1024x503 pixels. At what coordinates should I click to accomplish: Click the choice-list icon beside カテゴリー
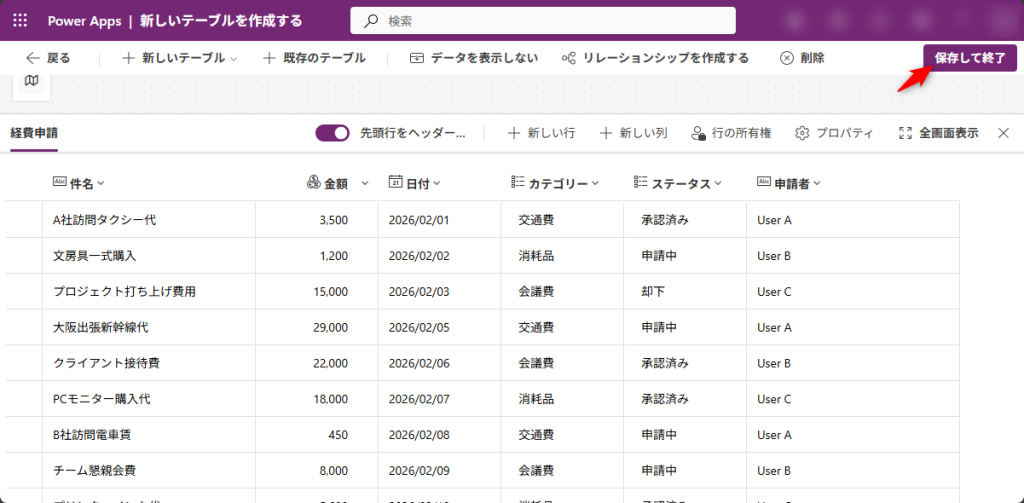[x=518, y=182]
